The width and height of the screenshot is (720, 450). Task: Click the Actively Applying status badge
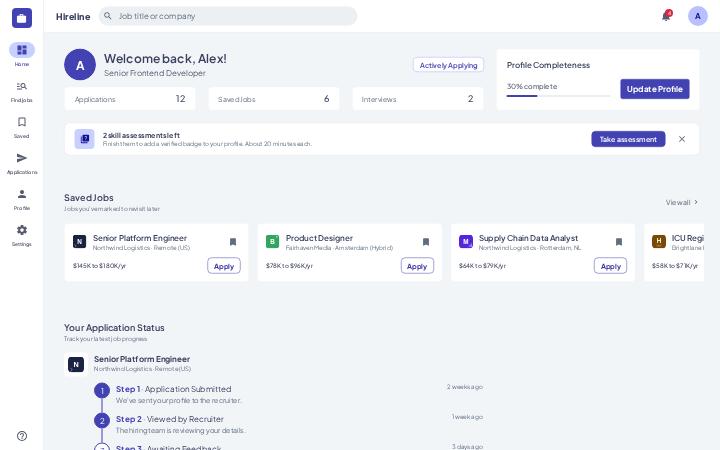tap(448, 65)
